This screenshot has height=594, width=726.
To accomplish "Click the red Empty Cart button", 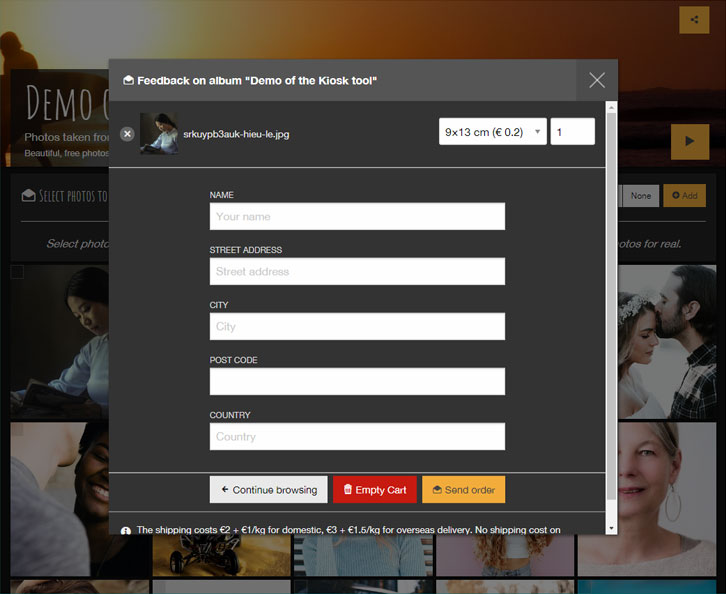I will pos(375,489).
